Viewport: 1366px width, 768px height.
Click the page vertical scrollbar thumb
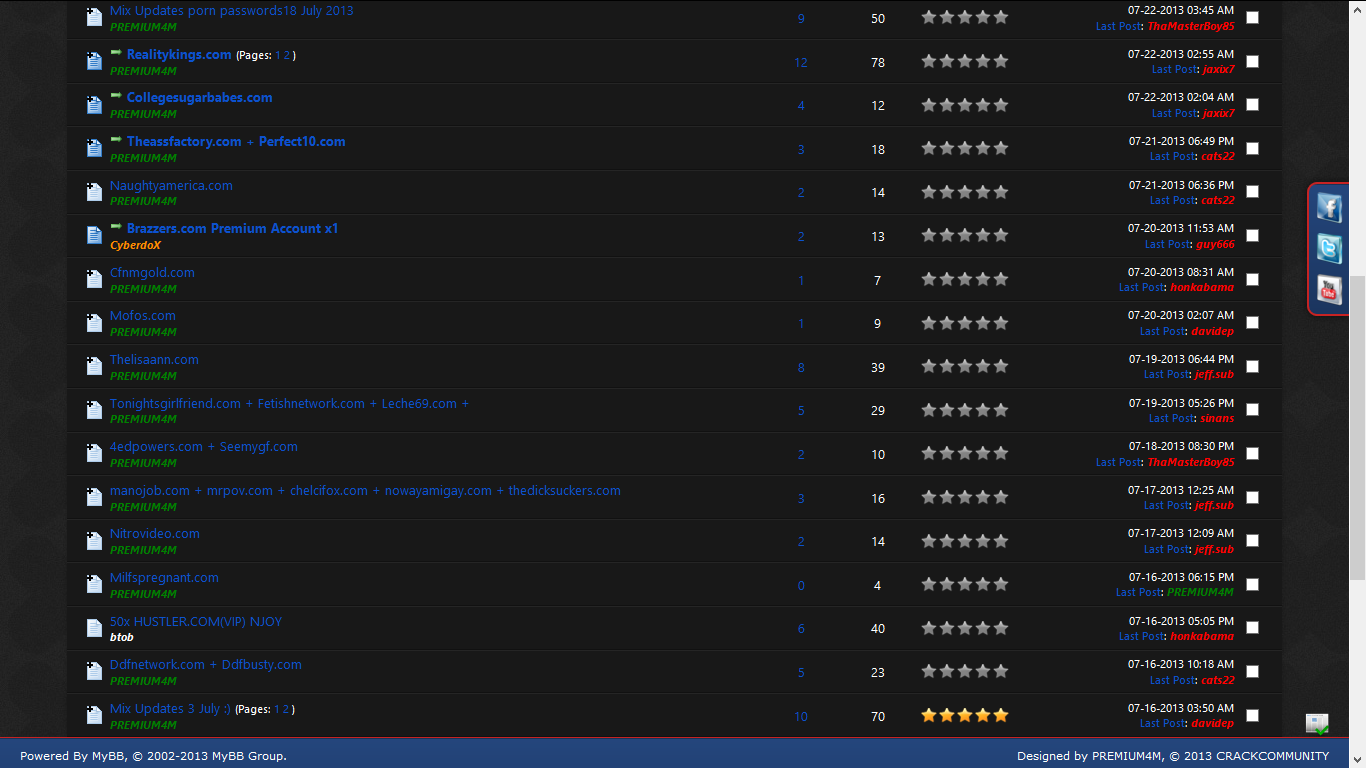[1357, 430]
